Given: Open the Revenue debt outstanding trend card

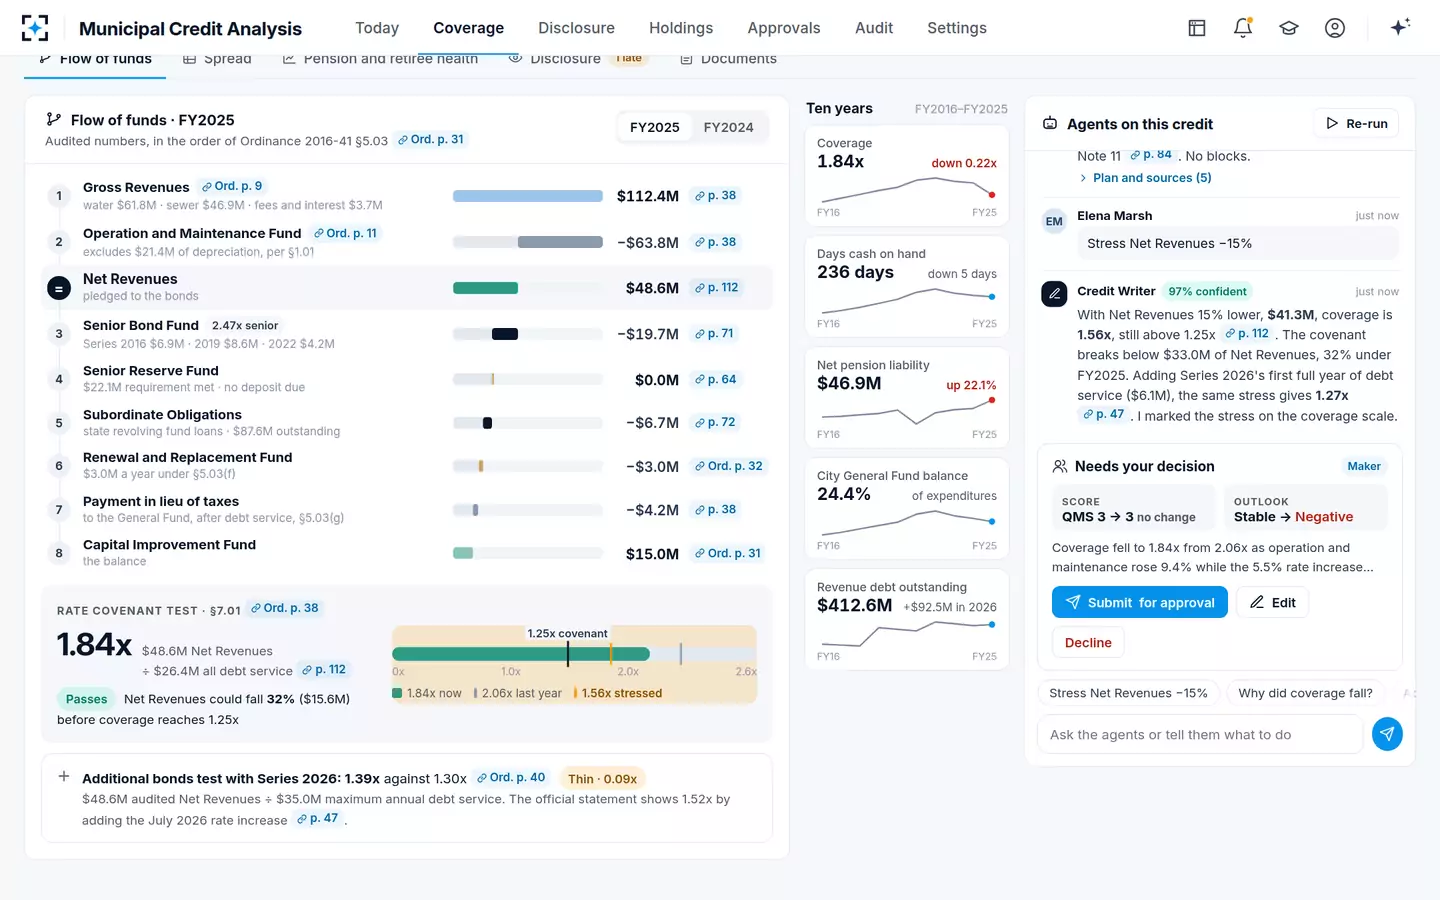Looking at the screenshot, I should 907,619.
